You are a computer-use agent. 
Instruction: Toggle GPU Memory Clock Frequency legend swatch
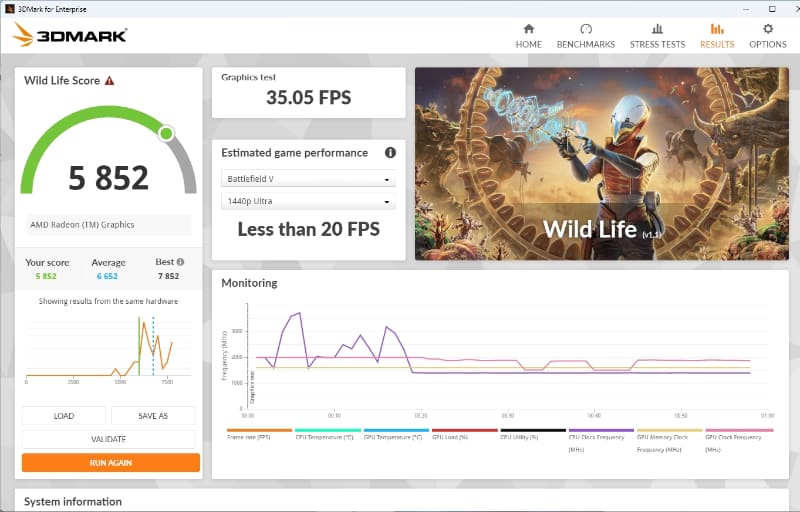(x=669, y=430)
